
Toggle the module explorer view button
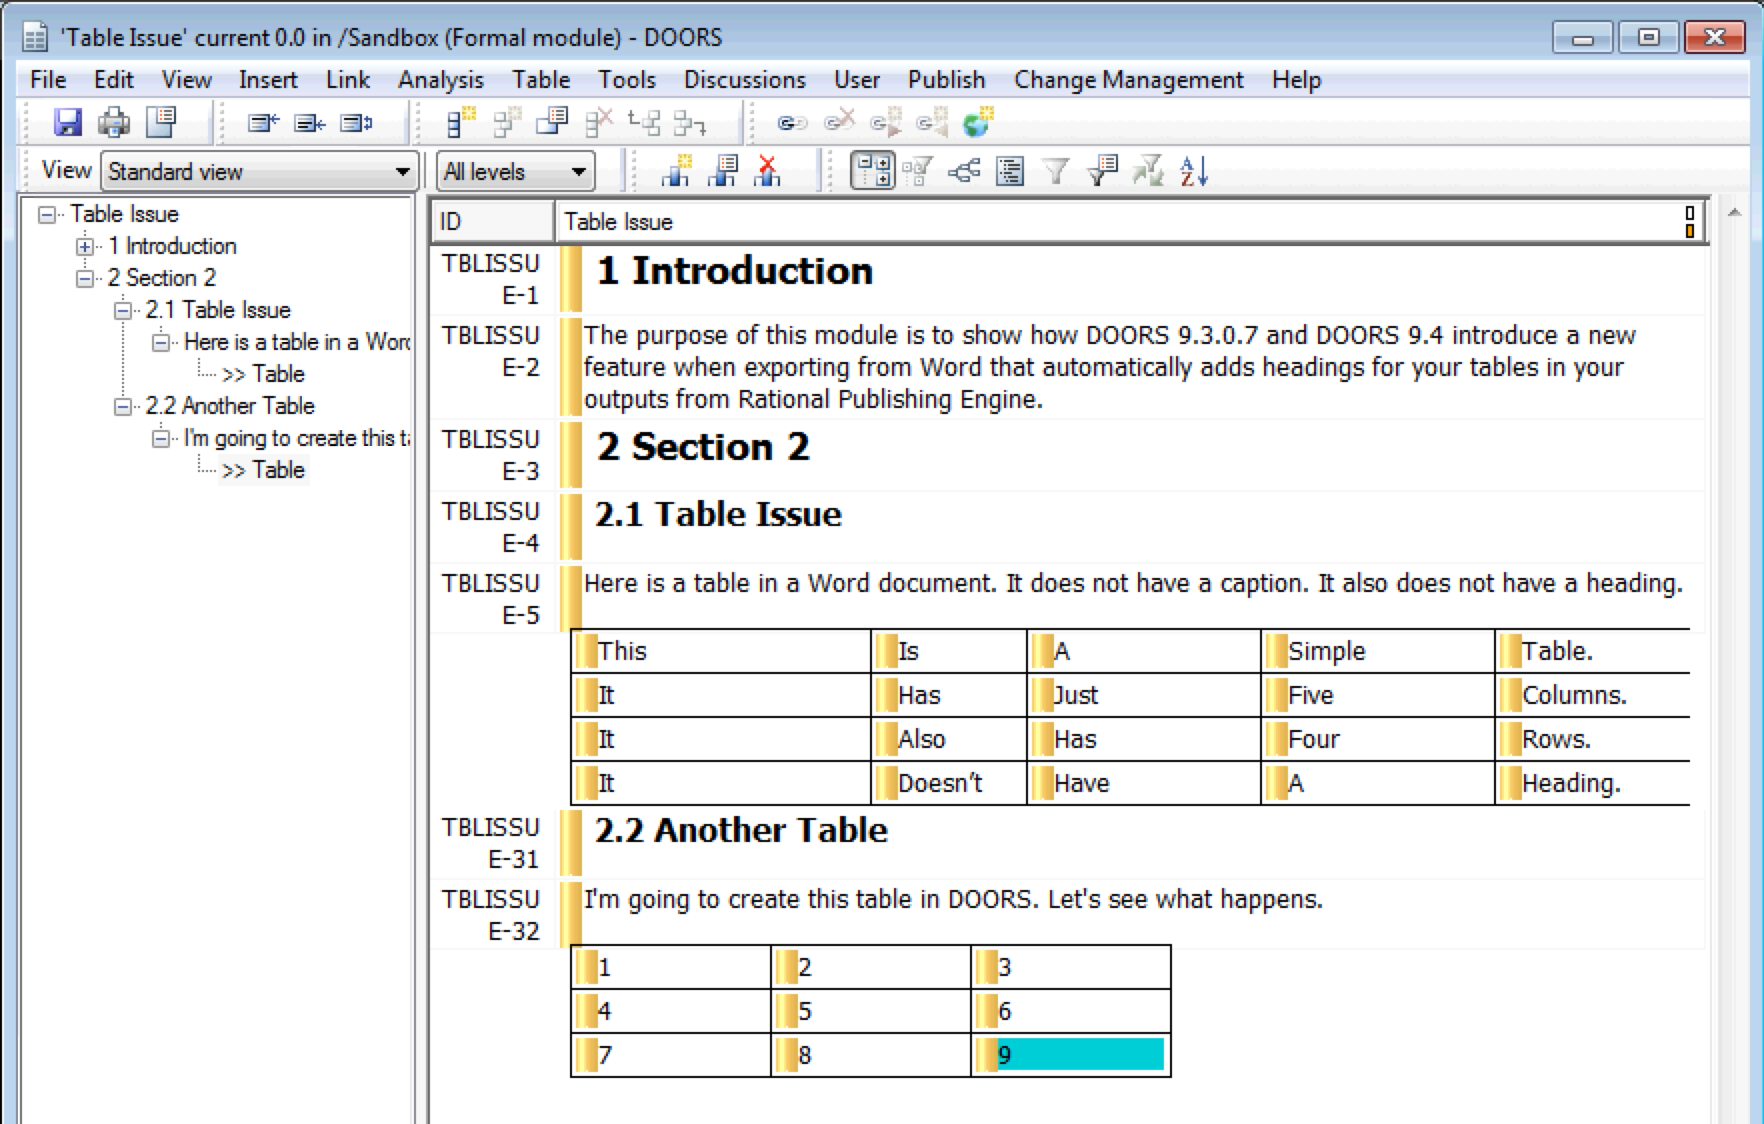pos(1010,171)
